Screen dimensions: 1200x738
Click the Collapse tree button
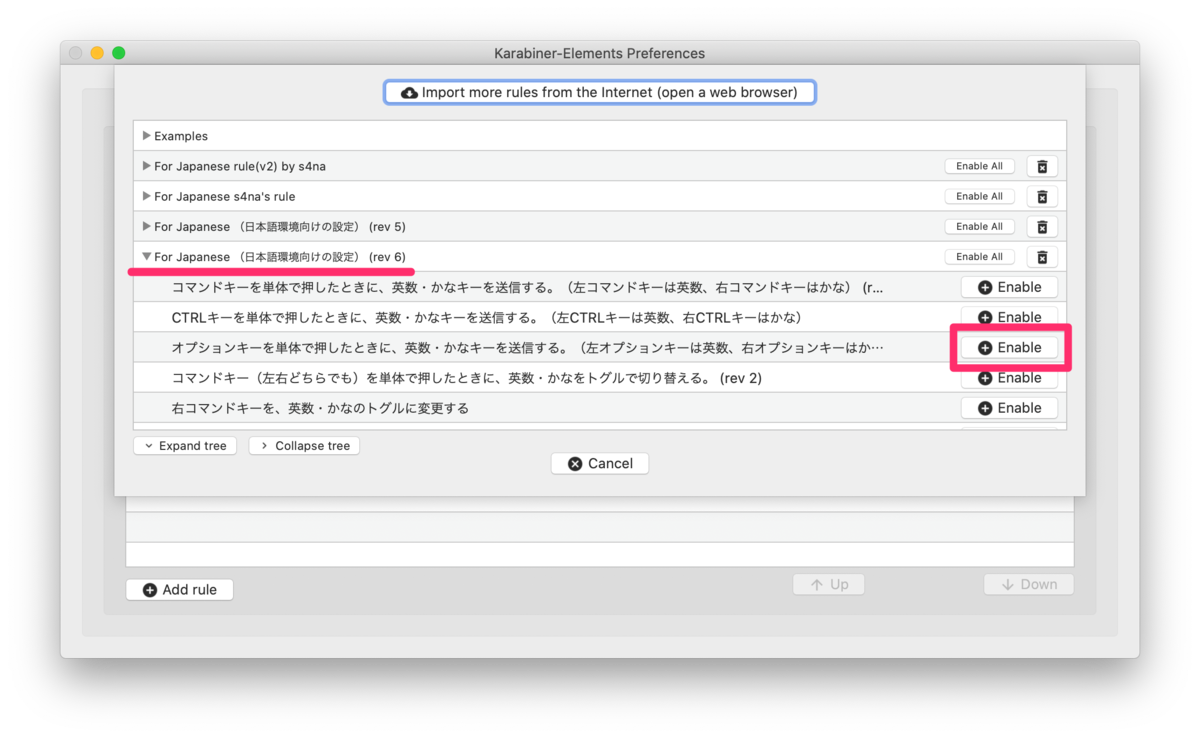click(304, 446)
